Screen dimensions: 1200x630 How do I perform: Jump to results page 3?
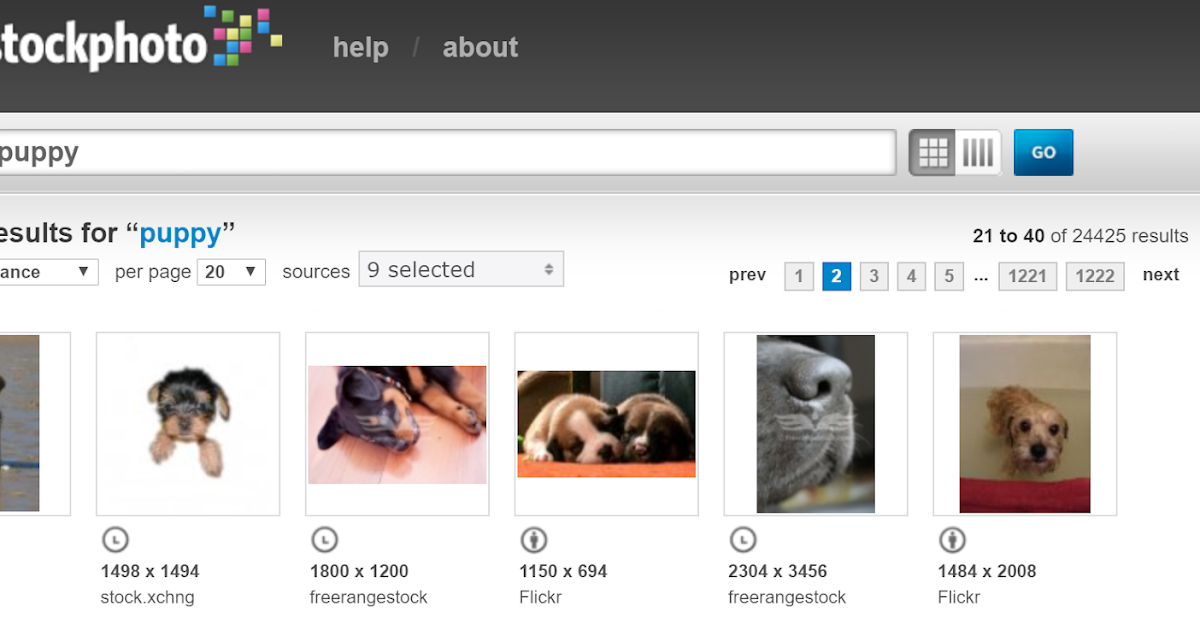(874, 276)
